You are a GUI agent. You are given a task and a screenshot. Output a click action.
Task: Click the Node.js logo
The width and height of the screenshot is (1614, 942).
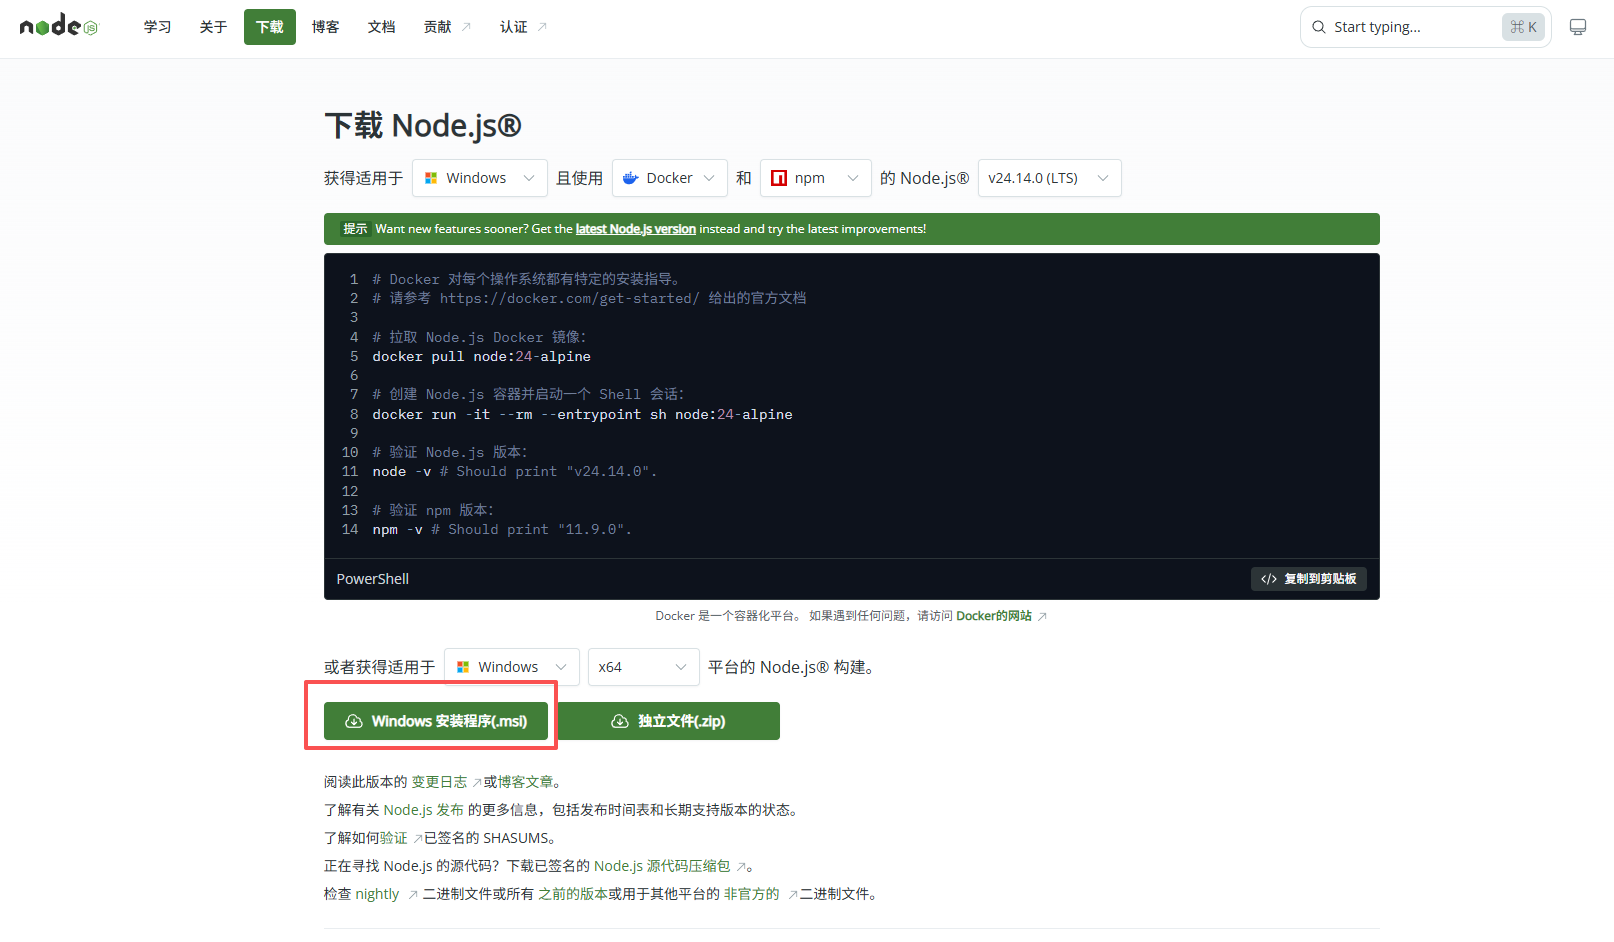(x=59, y=26)
